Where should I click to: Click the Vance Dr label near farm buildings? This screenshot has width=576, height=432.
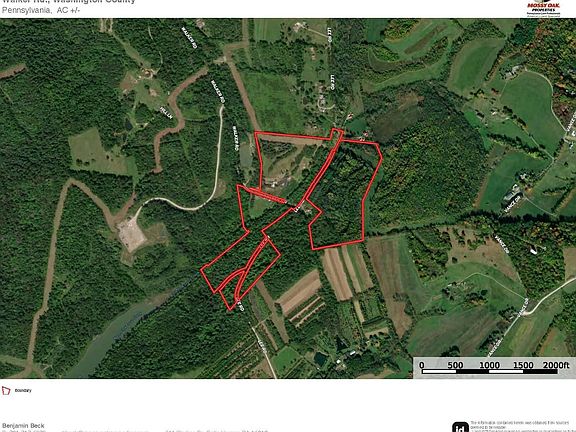click(513, 206)
